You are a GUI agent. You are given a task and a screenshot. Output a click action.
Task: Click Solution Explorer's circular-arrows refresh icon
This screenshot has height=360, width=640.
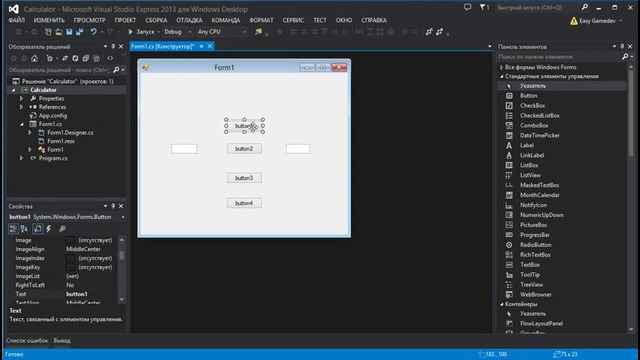point(75,58)
